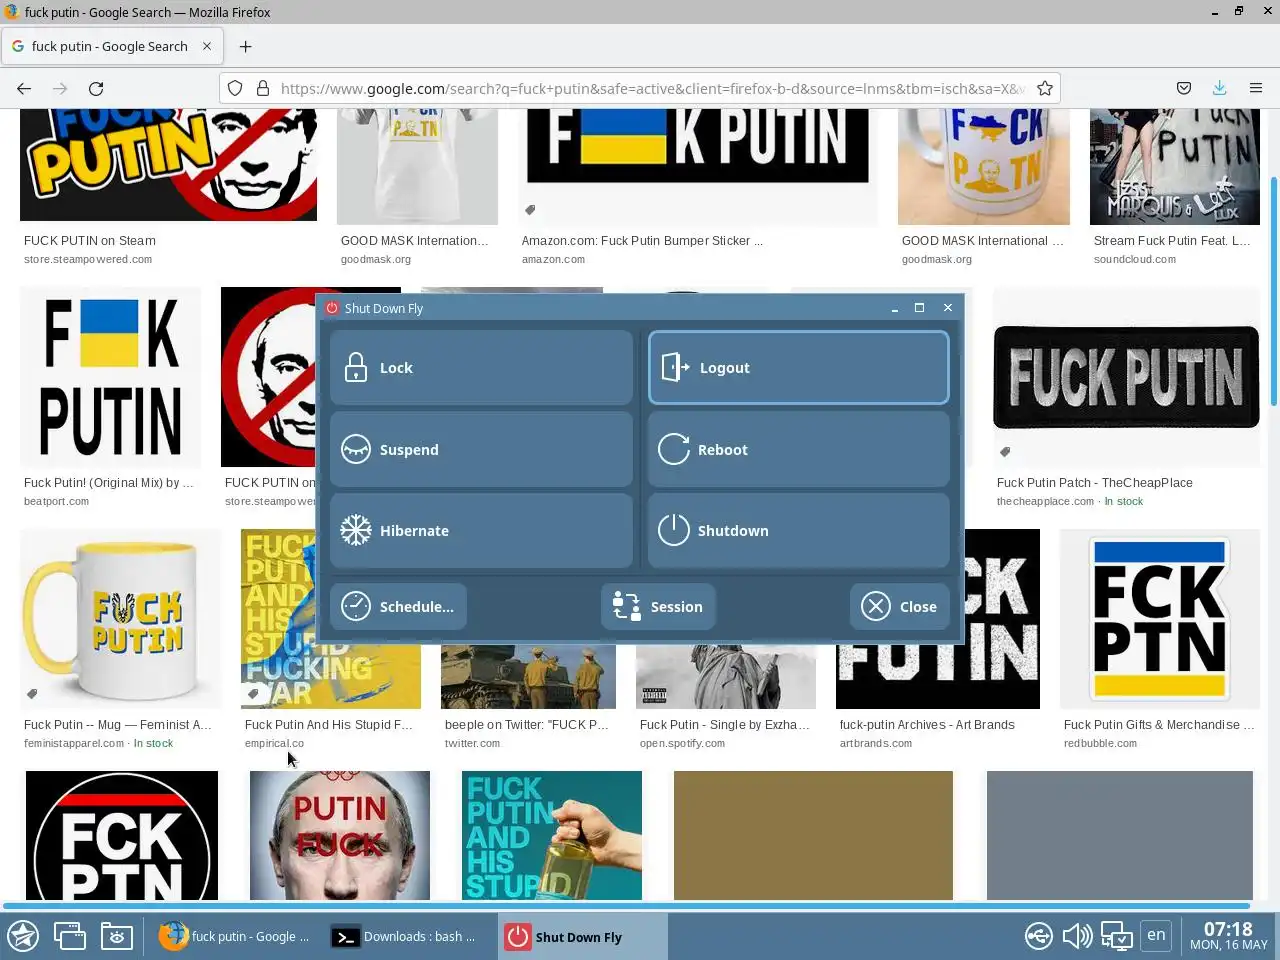Click the site padlock icon
This screenshot has width=1280, height=960.
pos(263,88)
